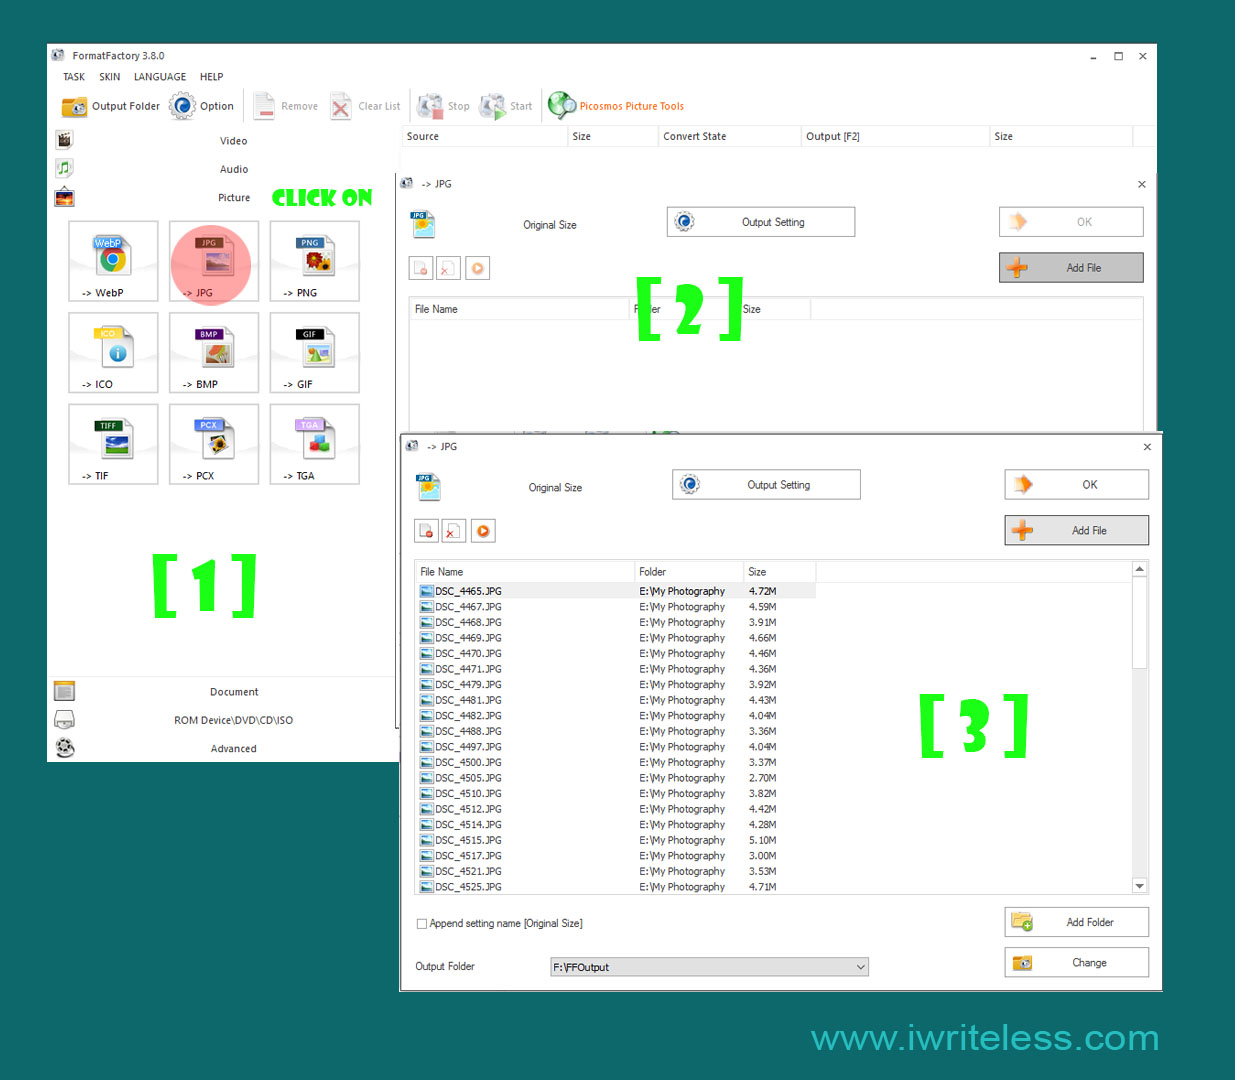Select file DSC_4500.JPG in the list
This screenshot has height=1080, width=1235.
615,762
